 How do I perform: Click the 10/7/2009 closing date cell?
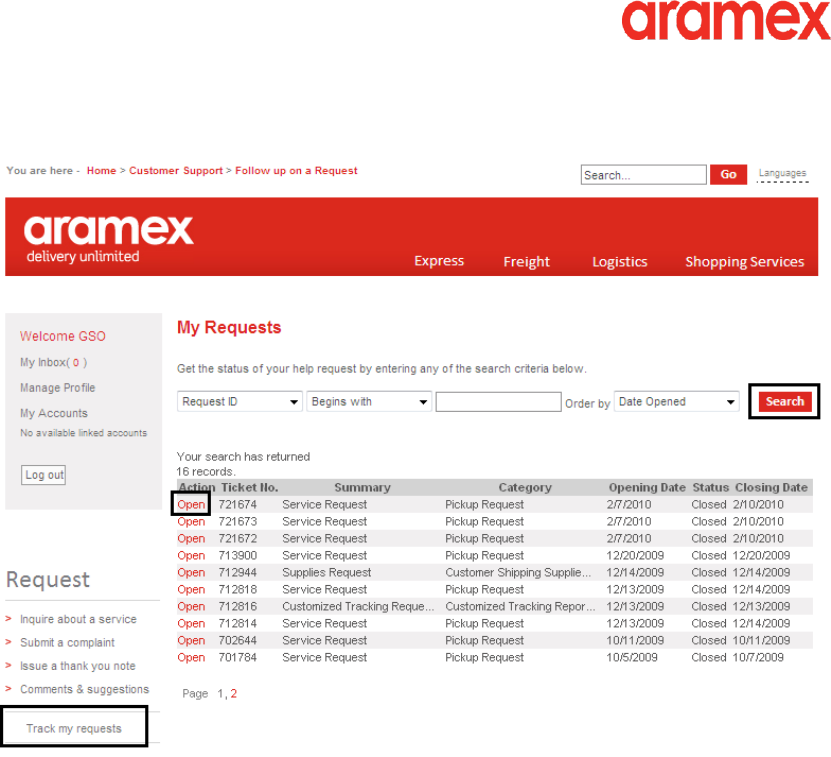(x=758, y=657)
